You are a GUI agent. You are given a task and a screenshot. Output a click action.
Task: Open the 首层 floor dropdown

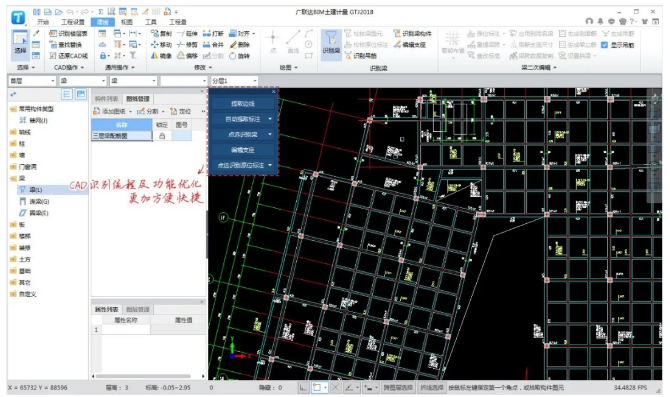32,81
